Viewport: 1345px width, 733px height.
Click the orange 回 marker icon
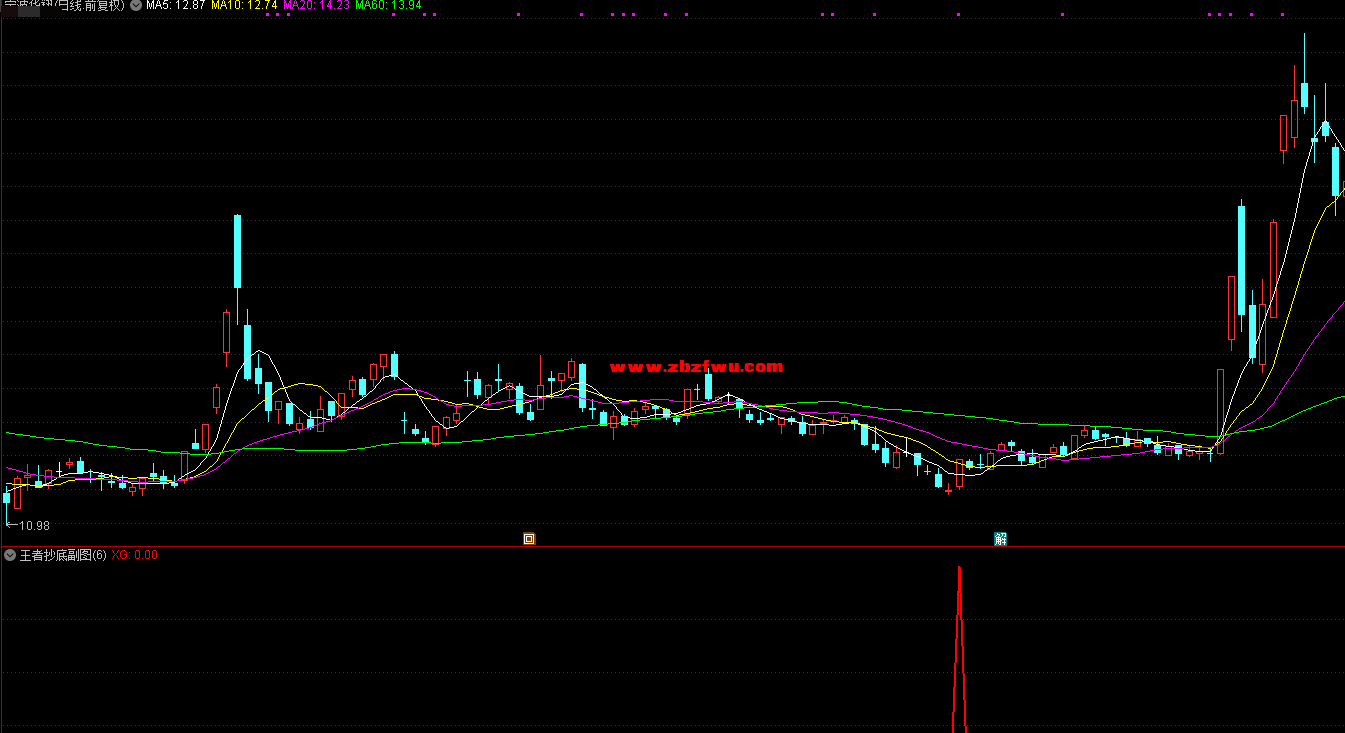pos(529,539)
